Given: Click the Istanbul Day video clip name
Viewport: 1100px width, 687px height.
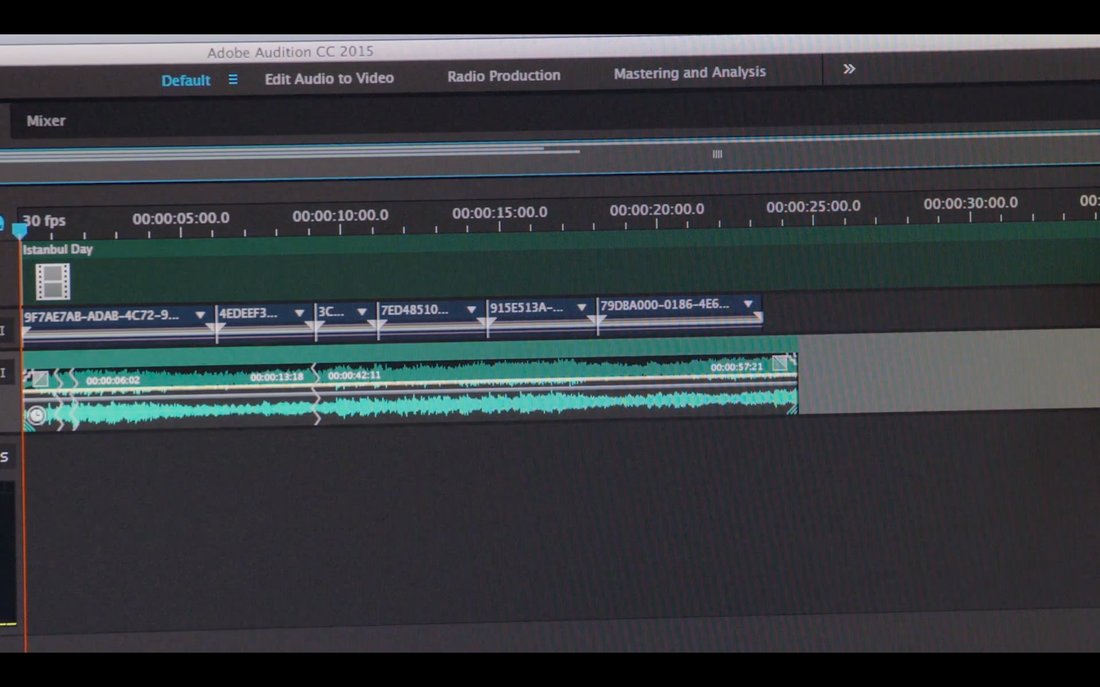Looking at the screenshot, I should coord(58,249).
